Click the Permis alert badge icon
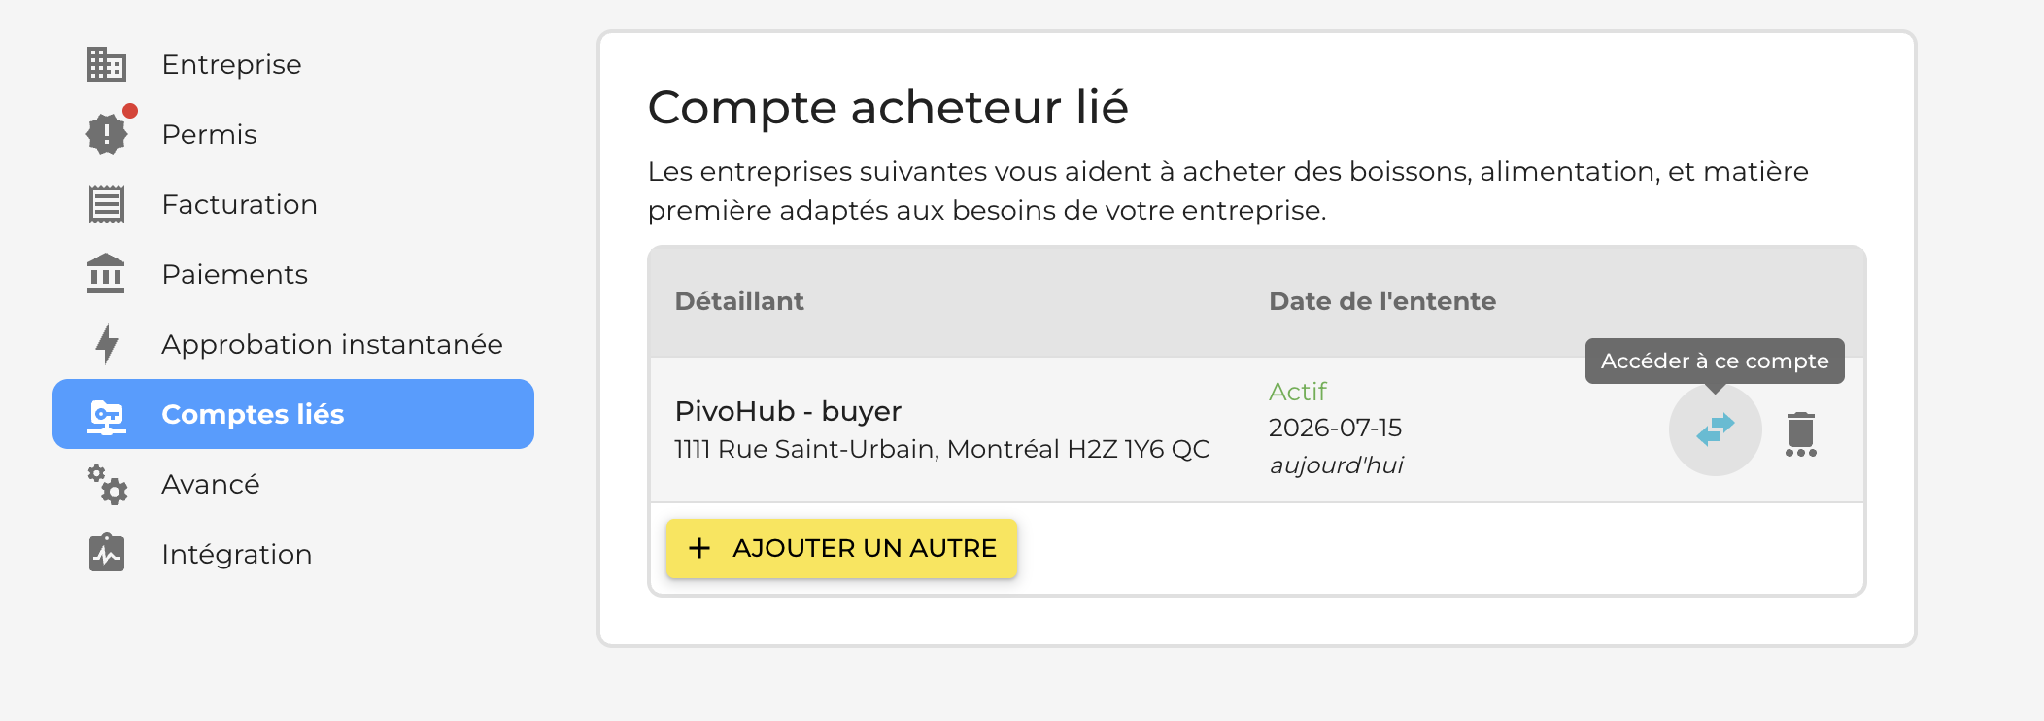Image resolution: width=2044 pixels, height=721 pixels. [106, 134]
